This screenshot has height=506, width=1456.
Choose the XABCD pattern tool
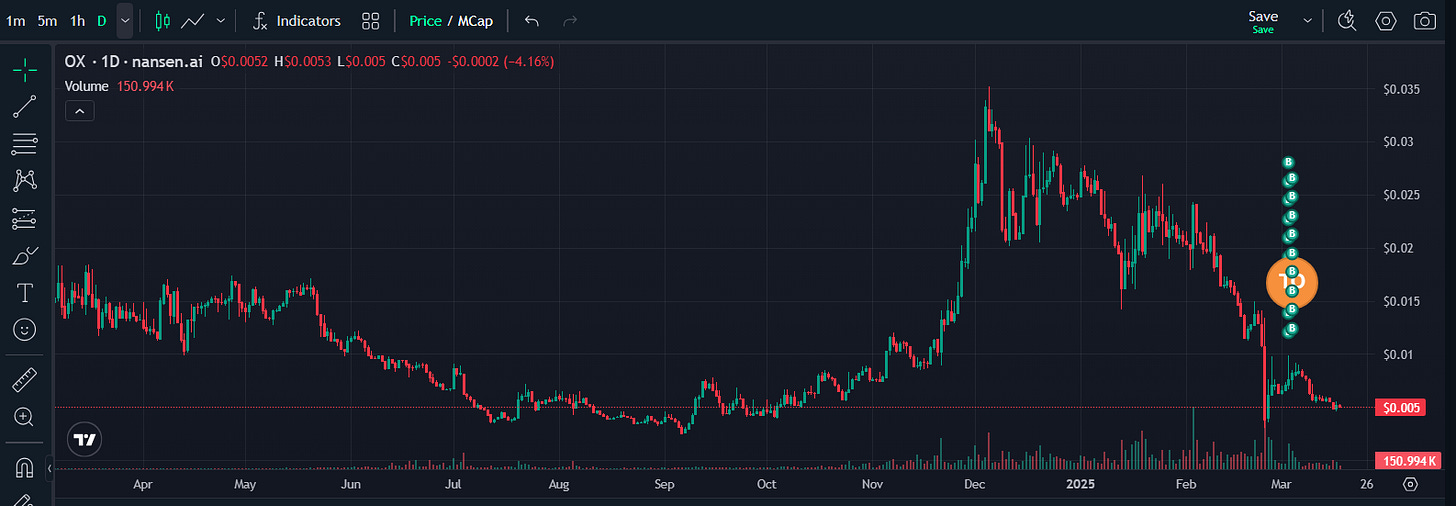click(x=25, y=180)
